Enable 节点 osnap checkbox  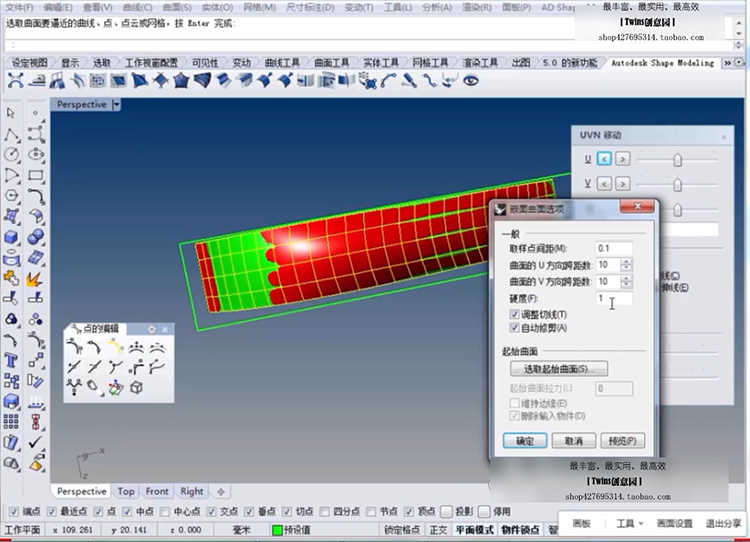coord(371,511)
